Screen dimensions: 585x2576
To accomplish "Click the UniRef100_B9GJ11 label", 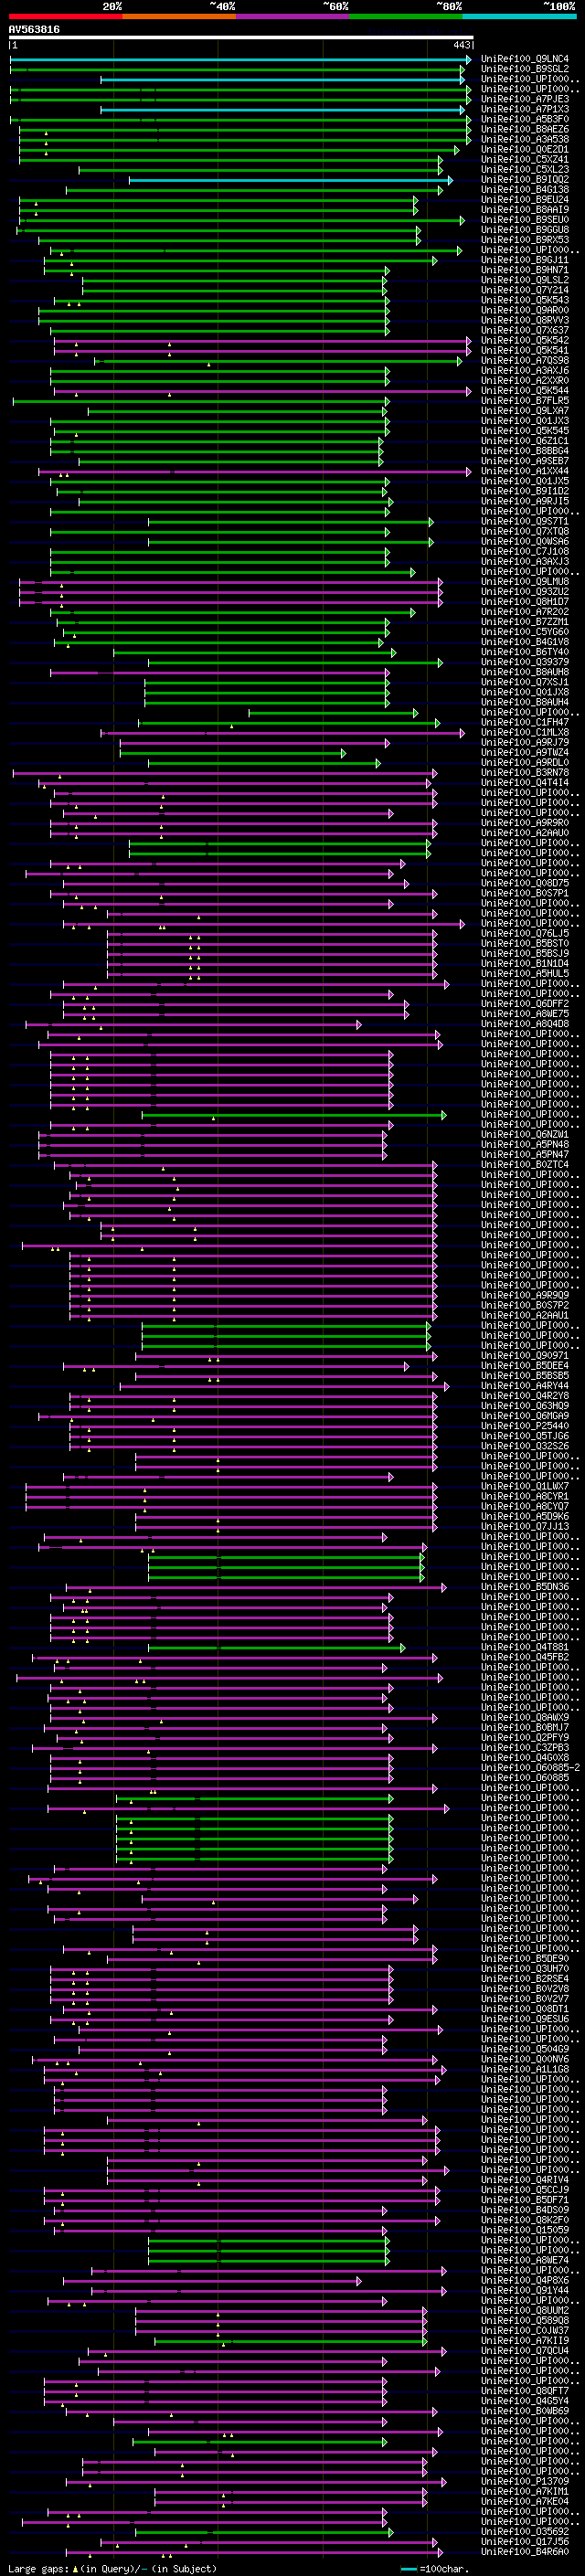I will [525, 260].
